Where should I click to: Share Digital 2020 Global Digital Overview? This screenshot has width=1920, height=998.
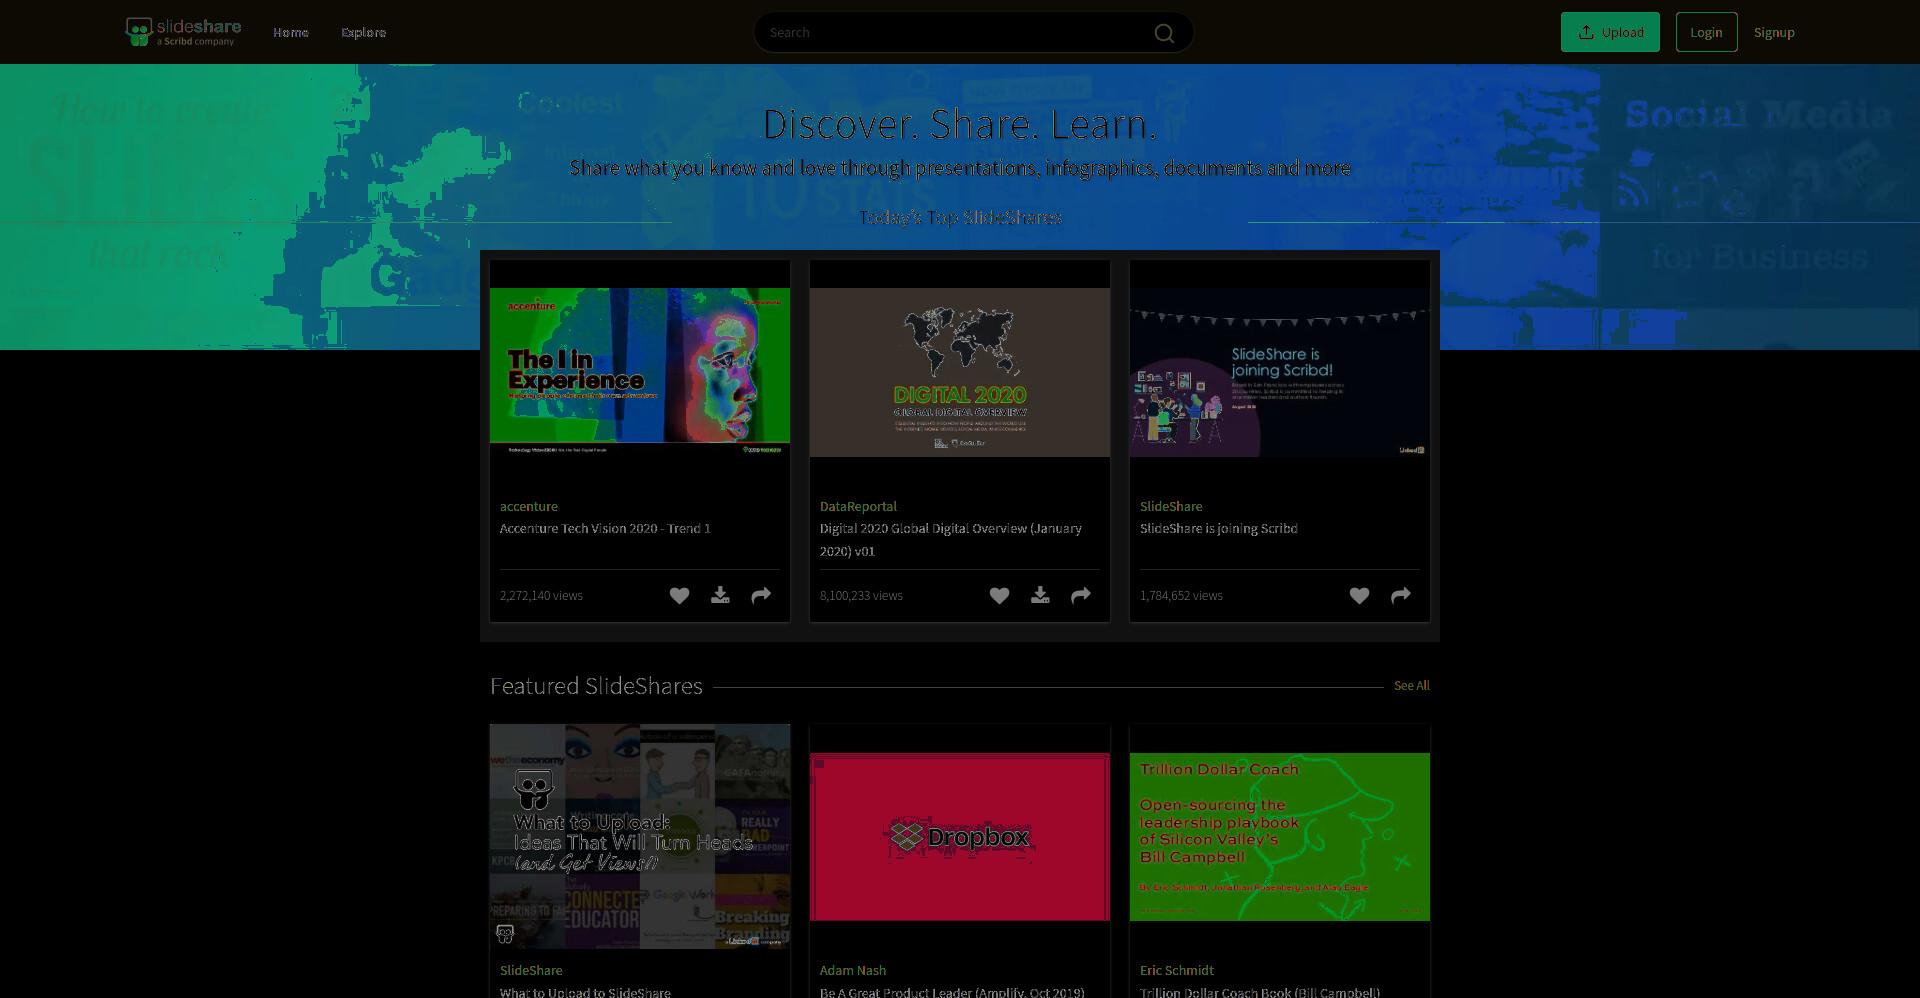[1081, 596]
